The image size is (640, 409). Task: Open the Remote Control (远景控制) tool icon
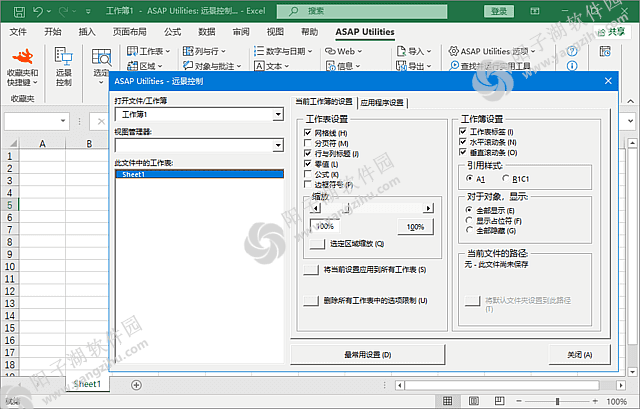coord(64,56)
